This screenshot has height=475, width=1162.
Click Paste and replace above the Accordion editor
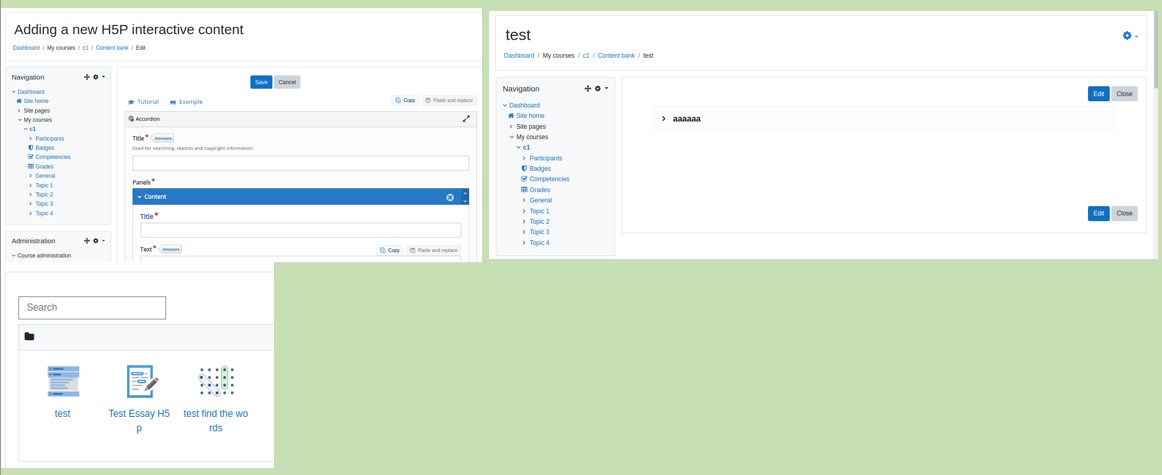pyautogui.click(x=449, y=100)
